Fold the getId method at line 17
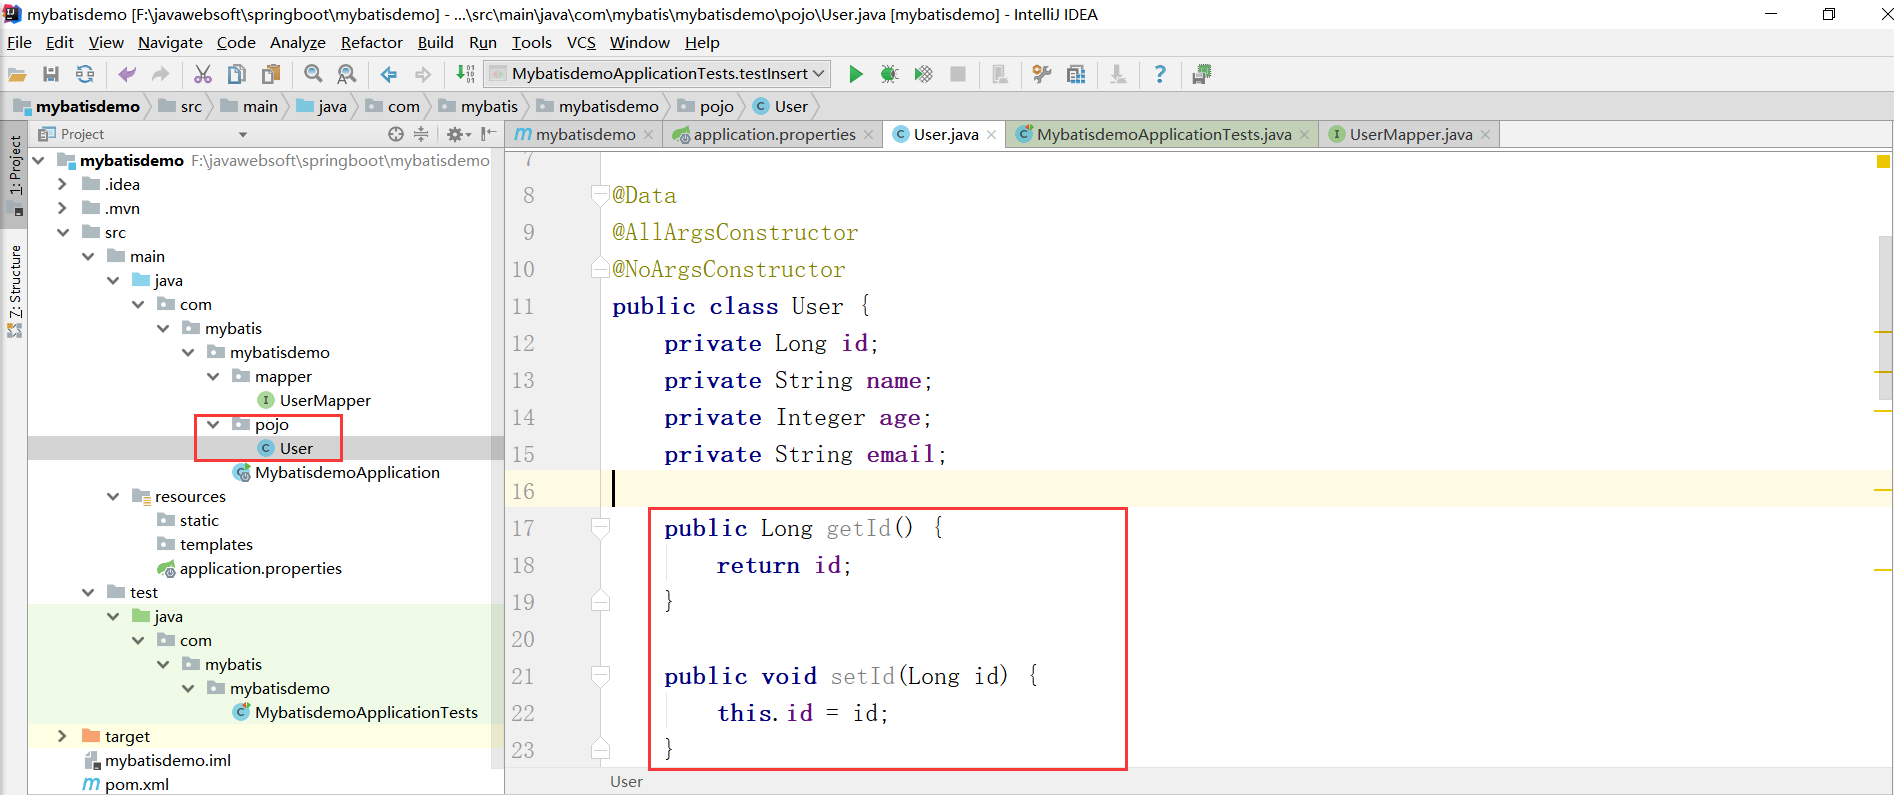The image size is (1894, 795). [600, 528]
